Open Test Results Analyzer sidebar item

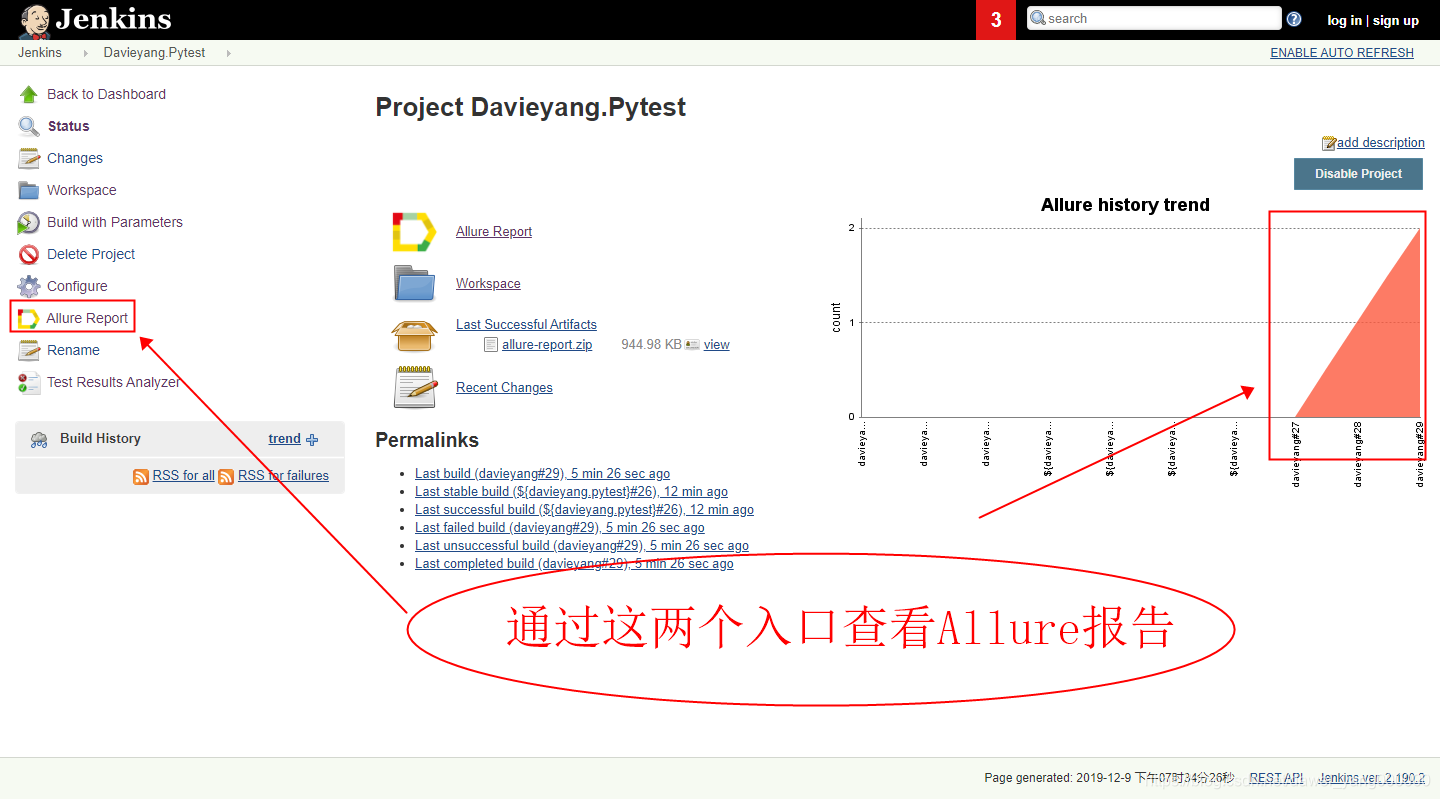tap(114, 382)
